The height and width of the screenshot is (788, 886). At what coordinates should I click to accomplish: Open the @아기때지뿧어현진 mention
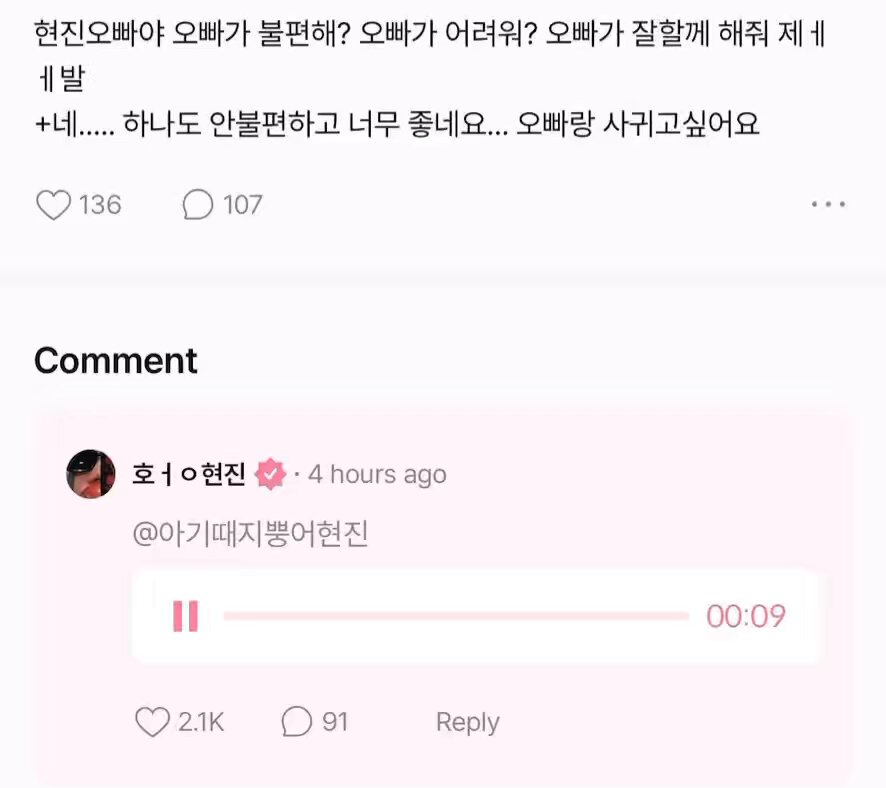[250, 534]
